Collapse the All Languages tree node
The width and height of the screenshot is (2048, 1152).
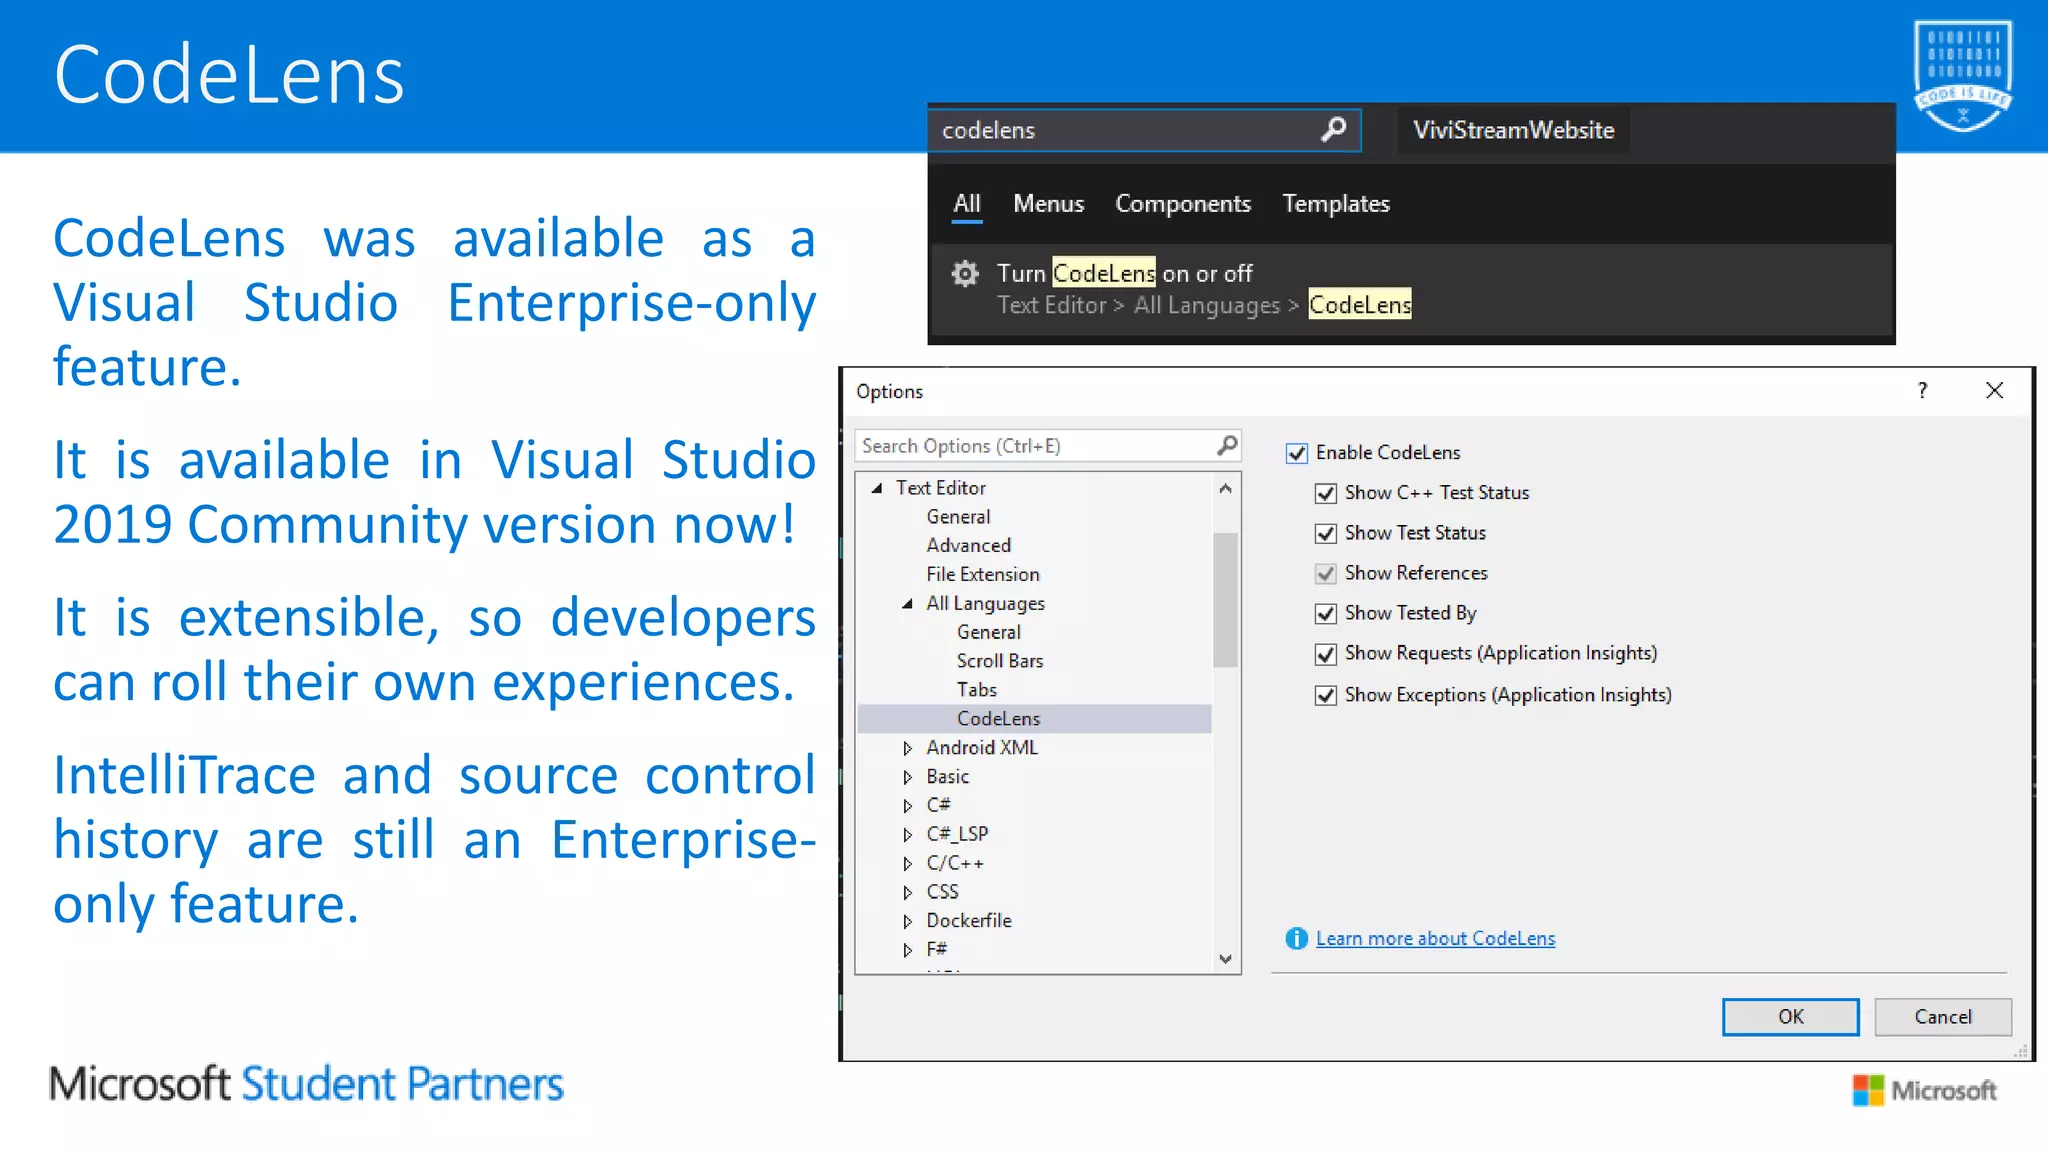pyautogui.click(x=908, y=604)
